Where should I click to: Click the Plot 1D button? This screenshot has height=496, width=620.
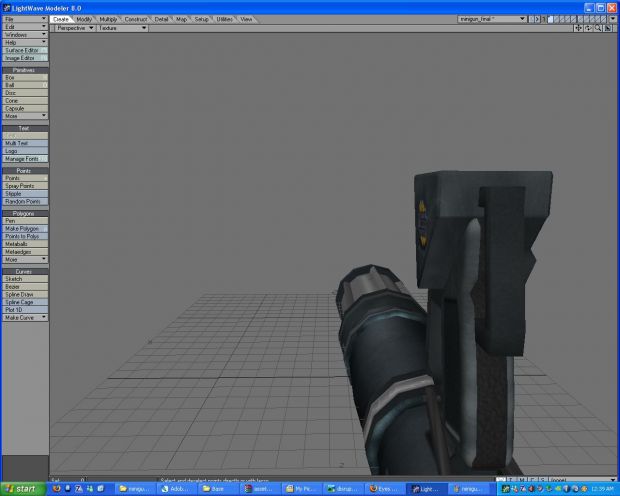point(25,310)
